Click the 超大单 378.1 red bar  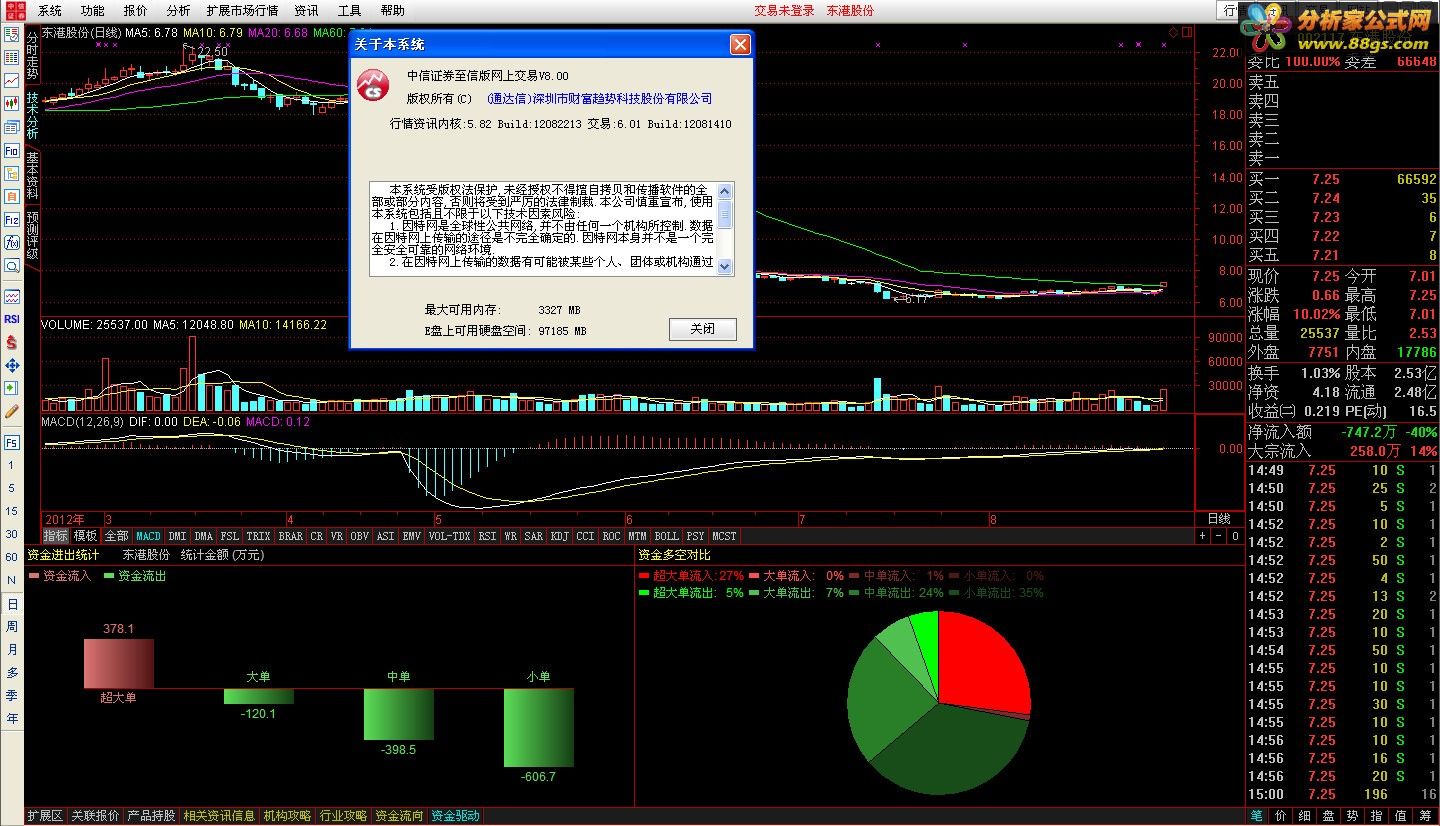119,664
